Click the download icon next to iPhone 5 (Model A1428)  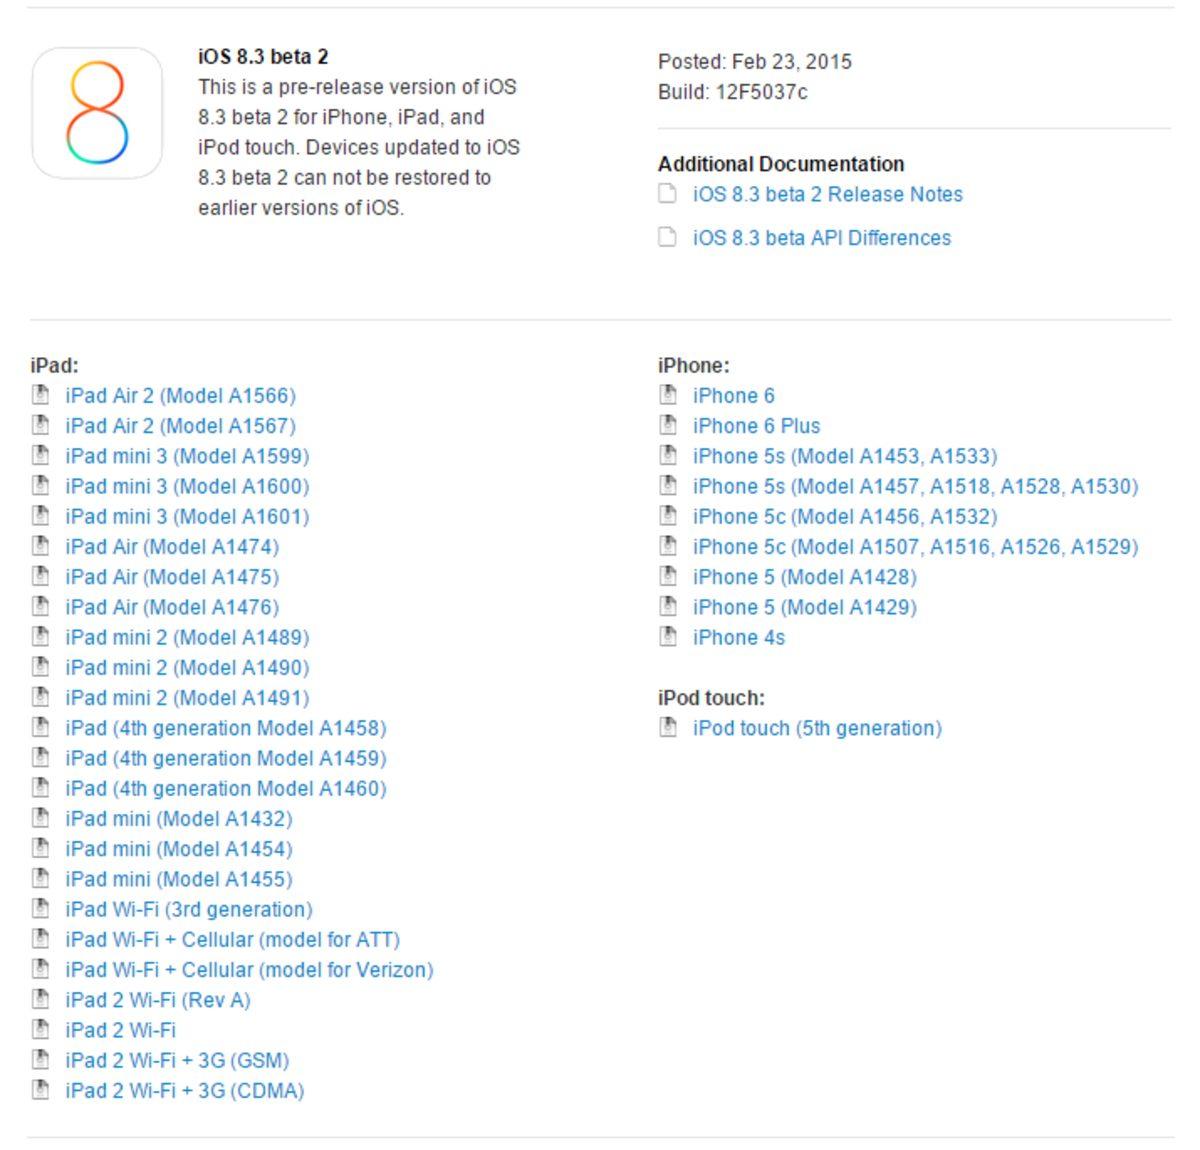[668, 577]
